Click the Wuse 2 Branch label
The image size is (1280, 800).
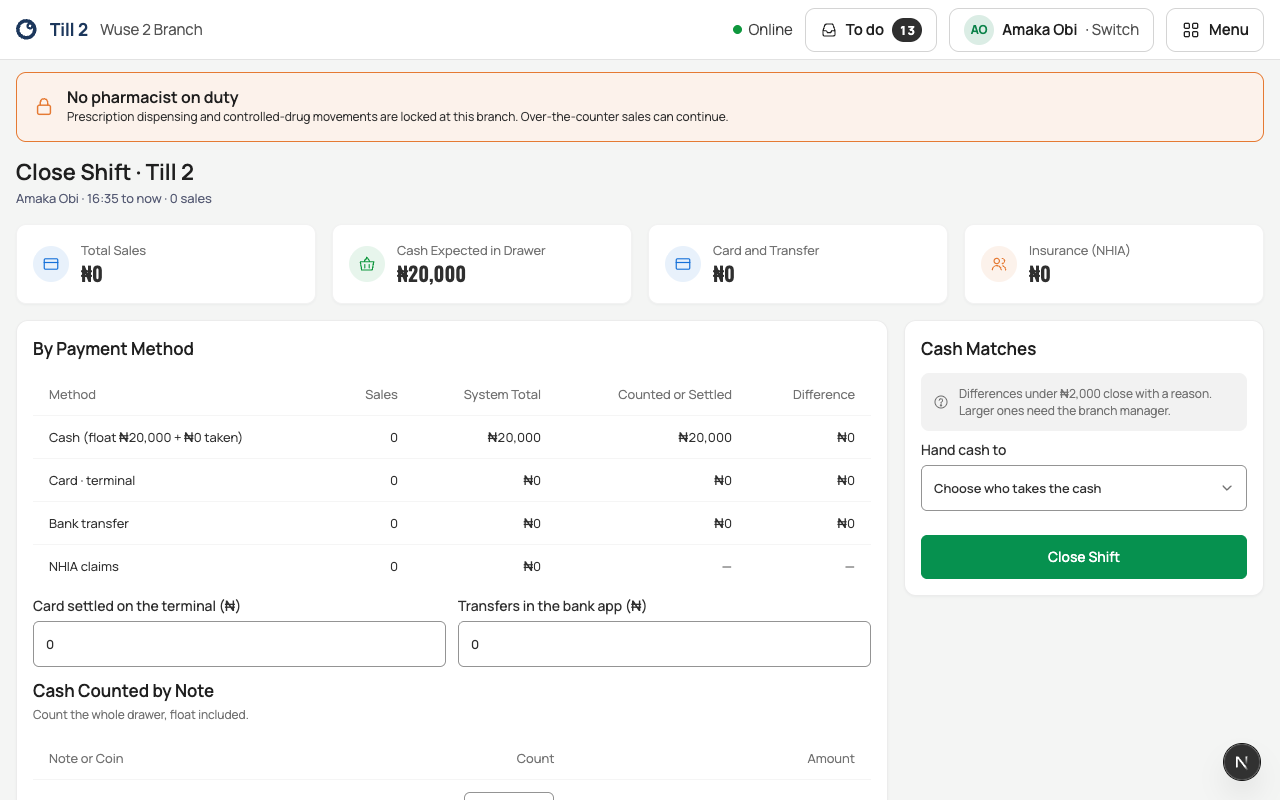[151, 30]
